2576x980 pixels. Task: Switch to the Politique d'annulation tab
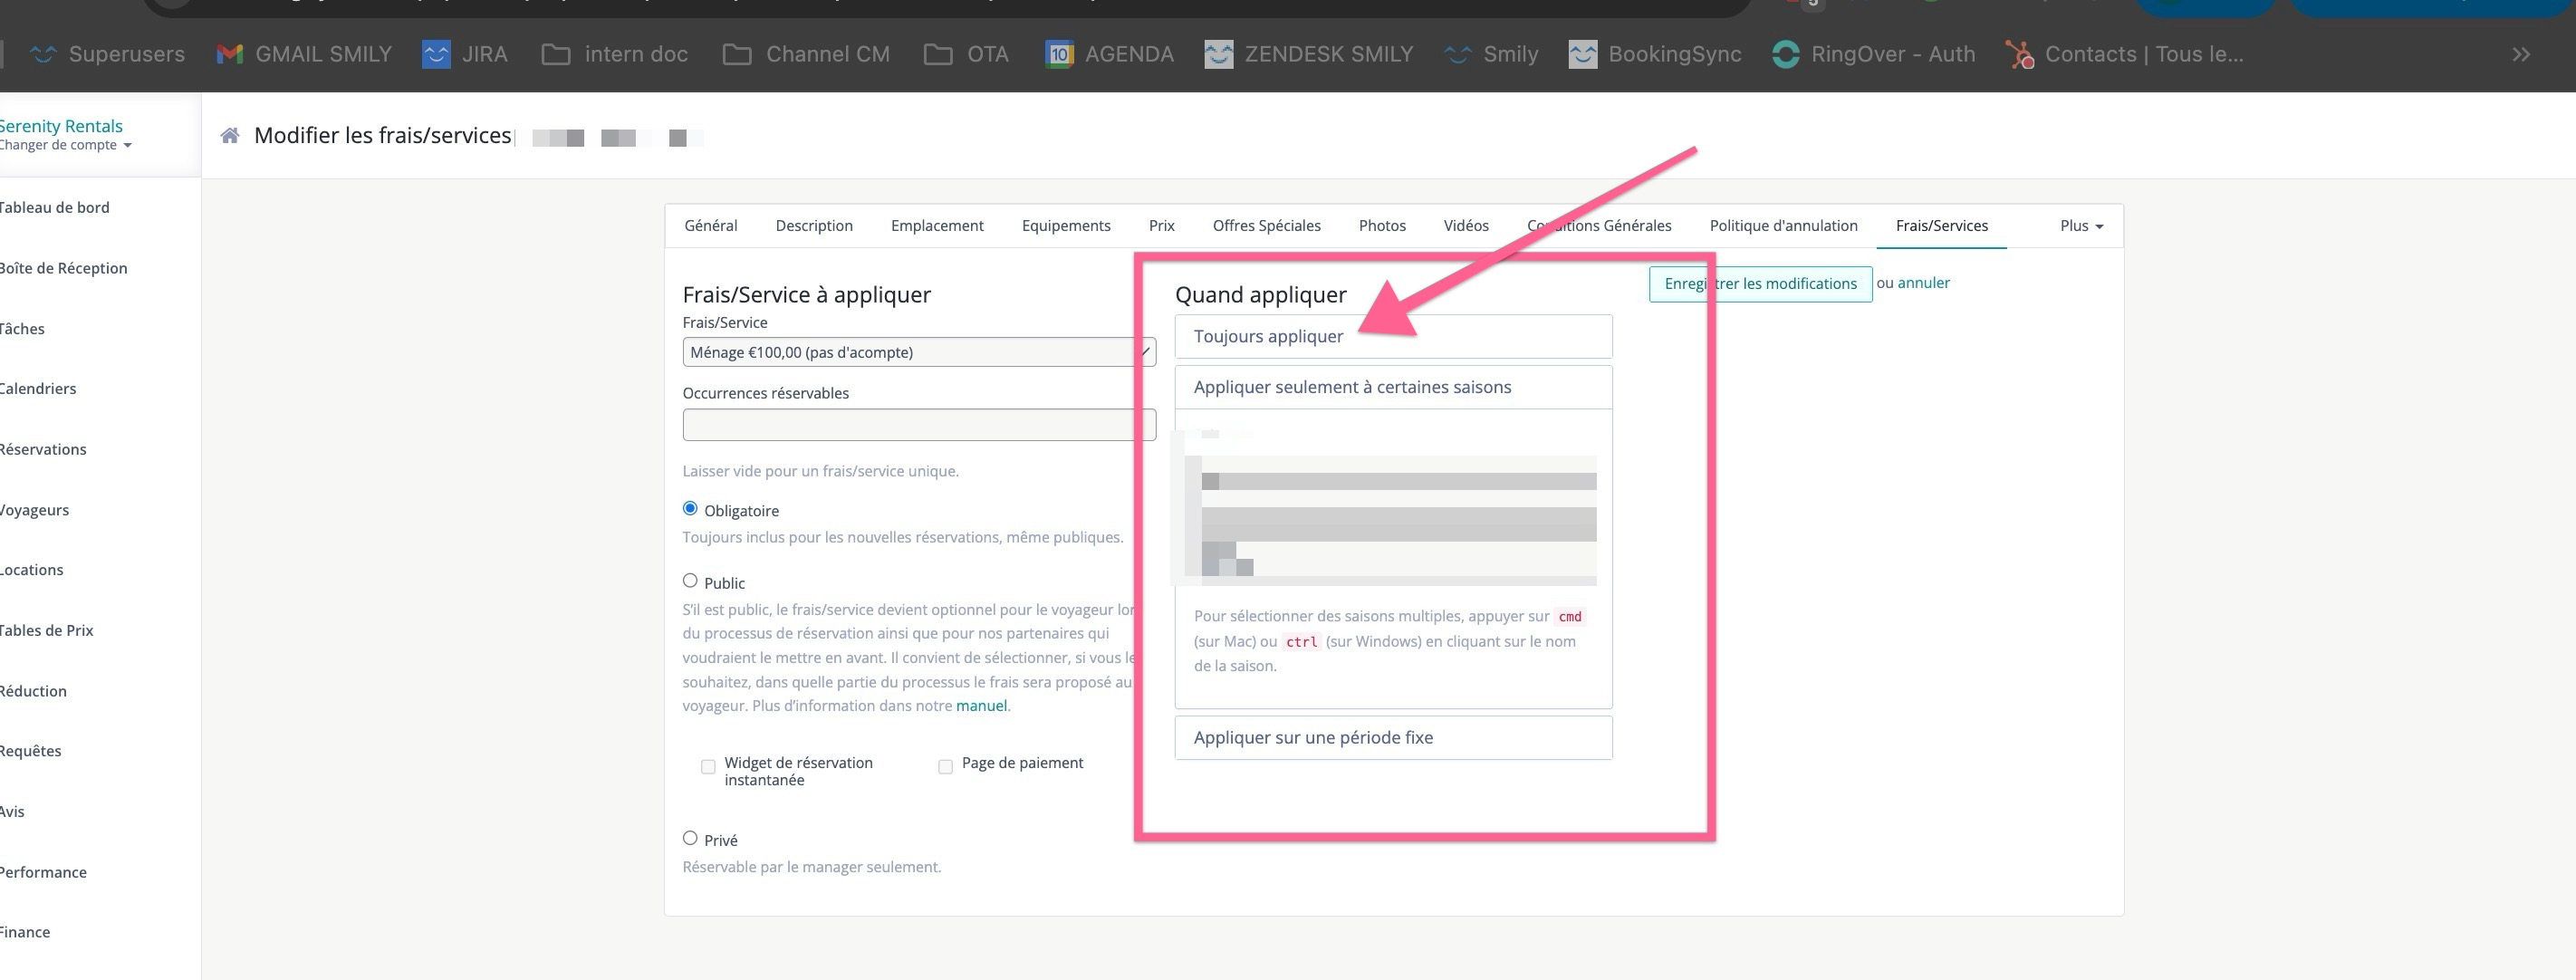coord(1783,226)
